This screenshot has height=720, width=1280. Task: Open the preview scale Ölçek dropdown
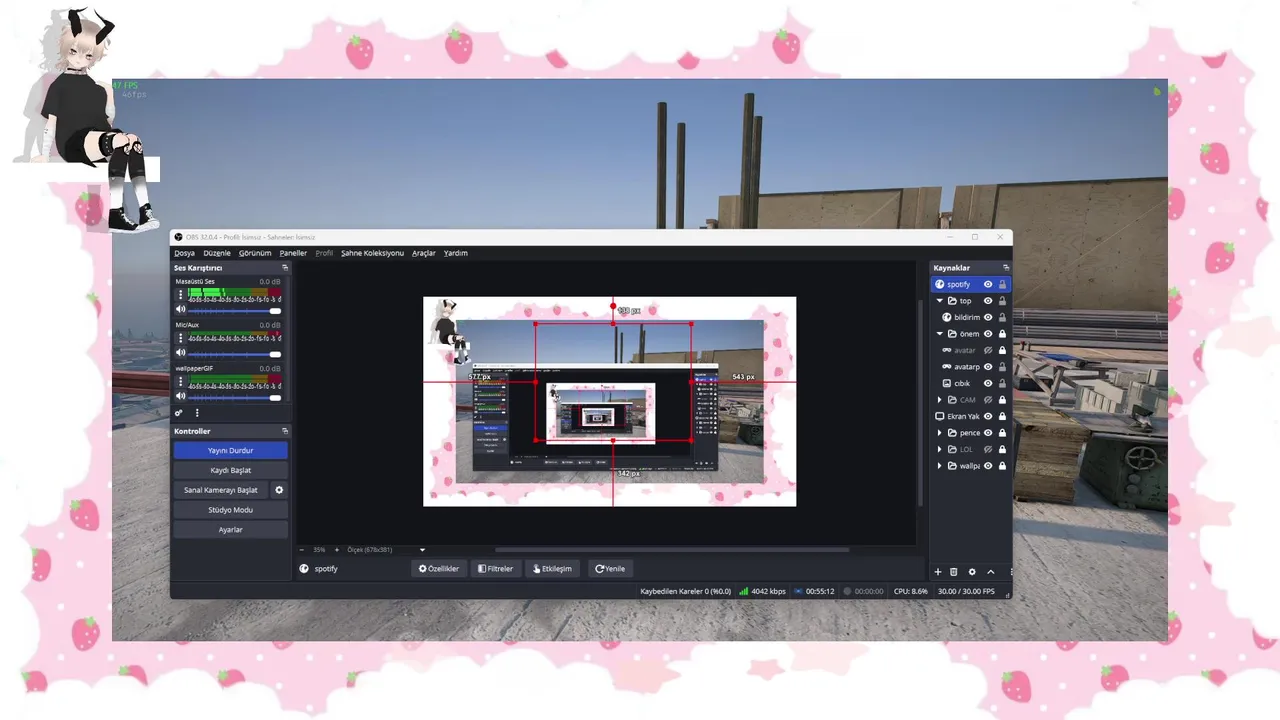point(386,550)
